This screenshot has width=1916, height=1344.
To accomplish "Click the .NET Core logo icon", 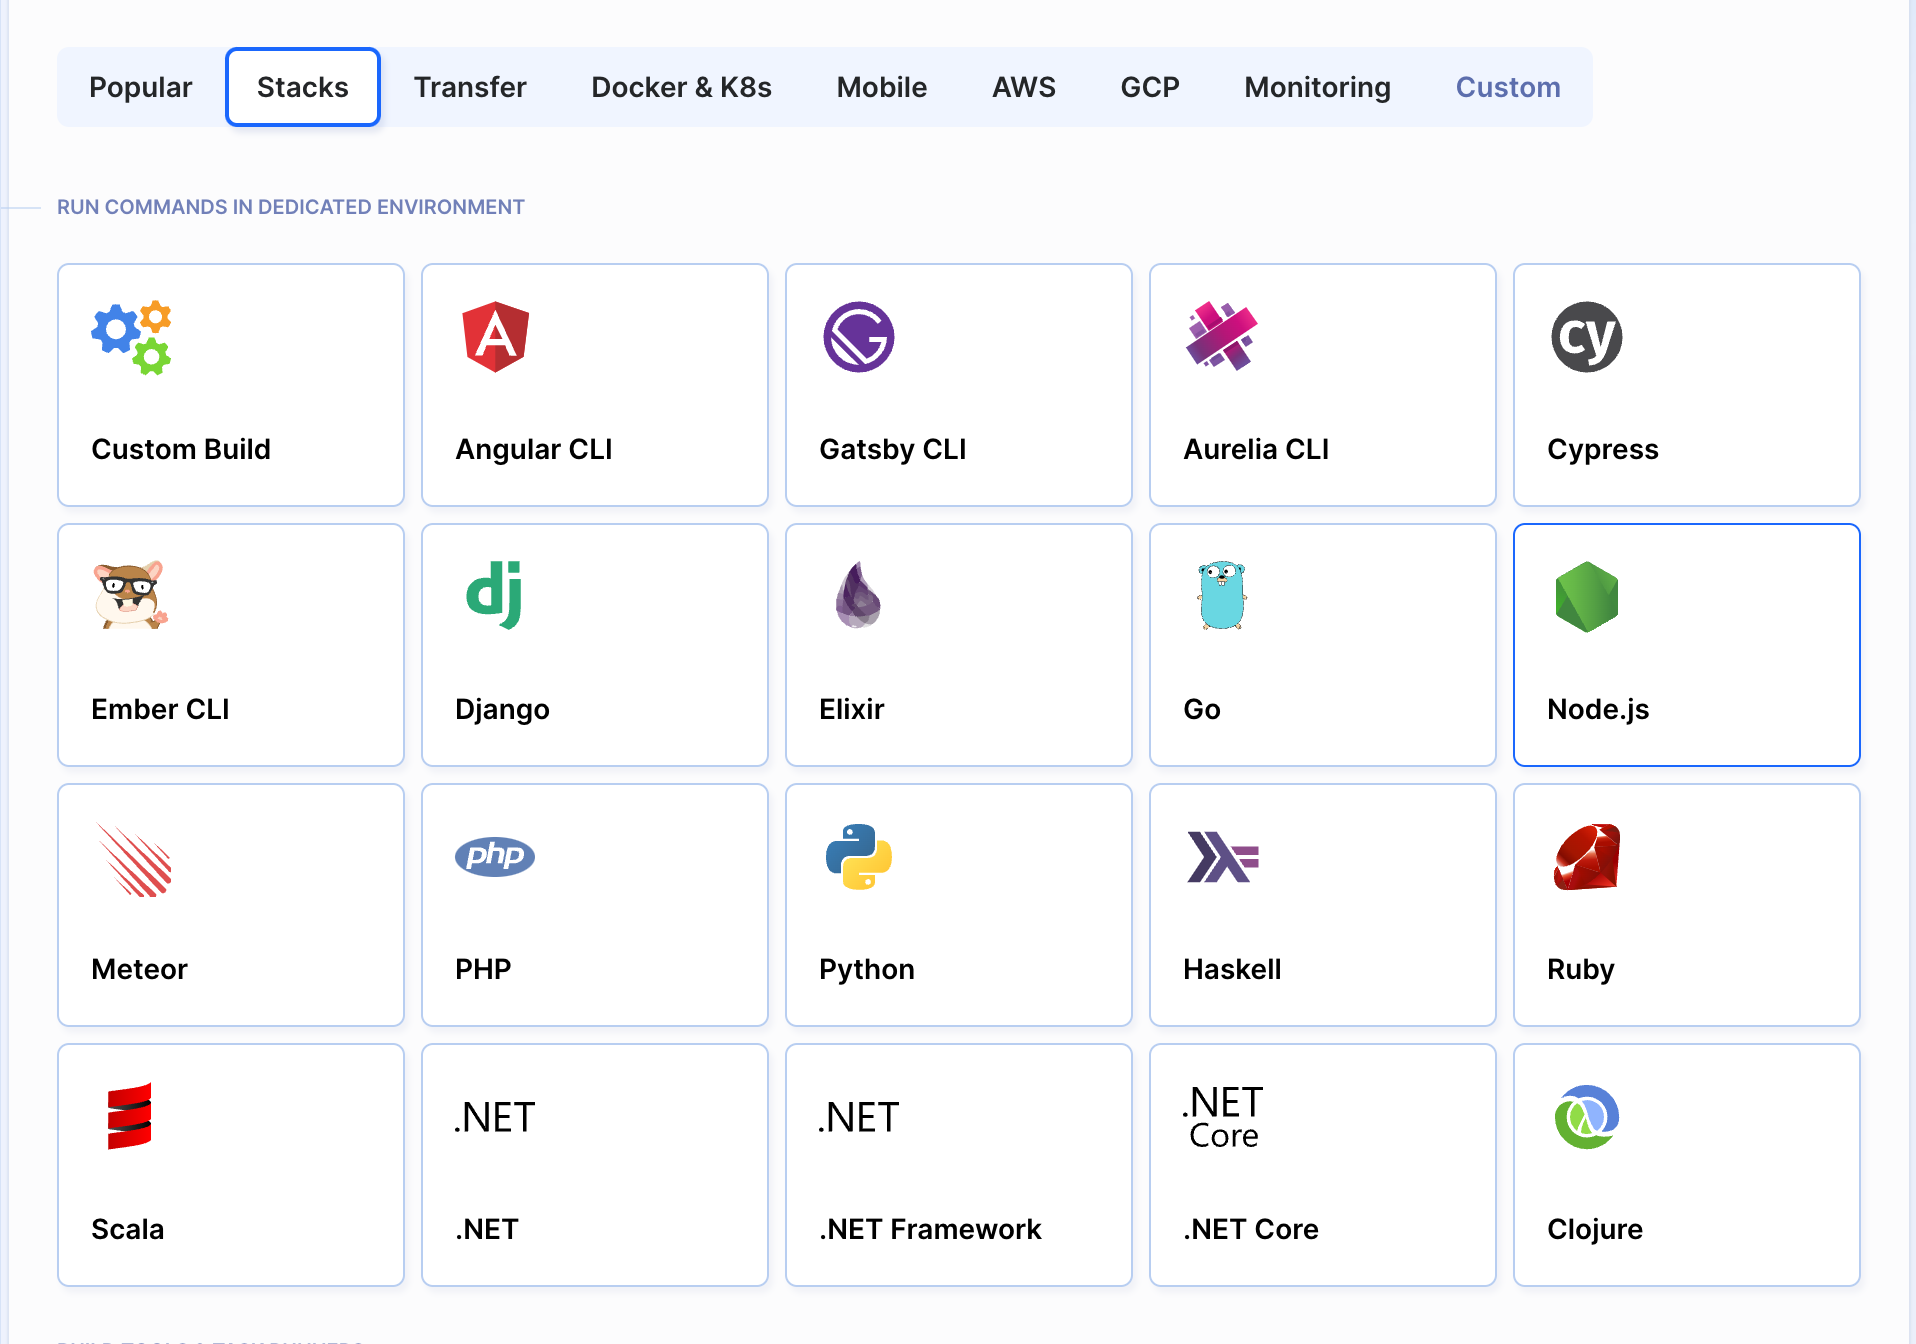I will [1222, 1116].
